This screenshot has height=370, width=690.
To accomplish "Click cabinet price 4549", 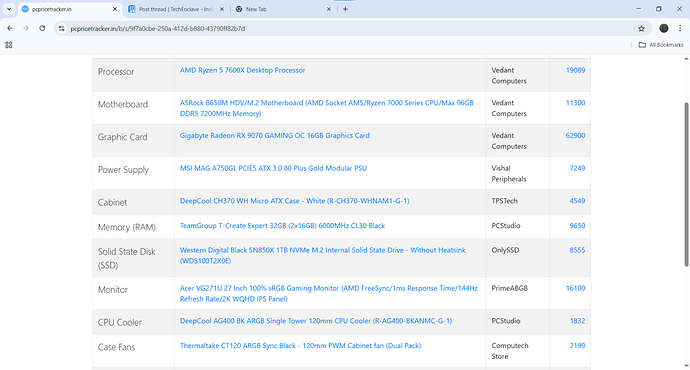I will pyautogui.click(x=577, y=201).
